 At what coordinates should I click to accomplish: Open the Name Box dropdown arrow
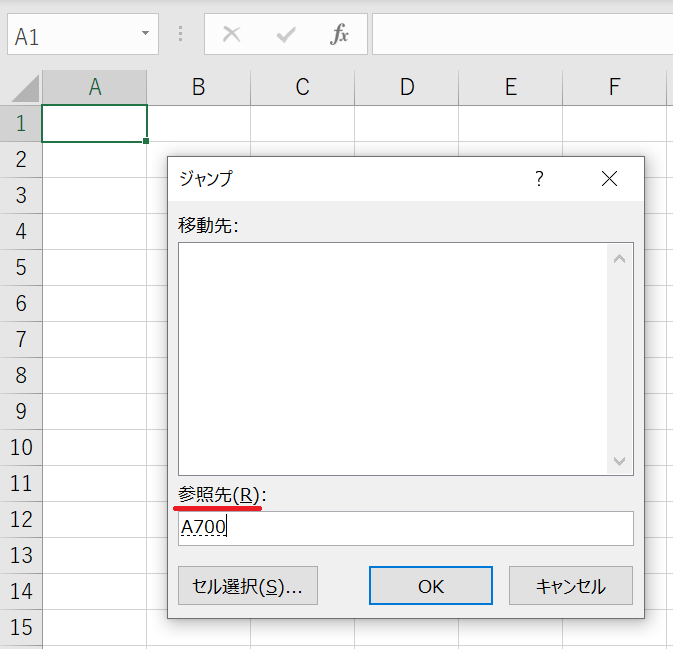146,35
